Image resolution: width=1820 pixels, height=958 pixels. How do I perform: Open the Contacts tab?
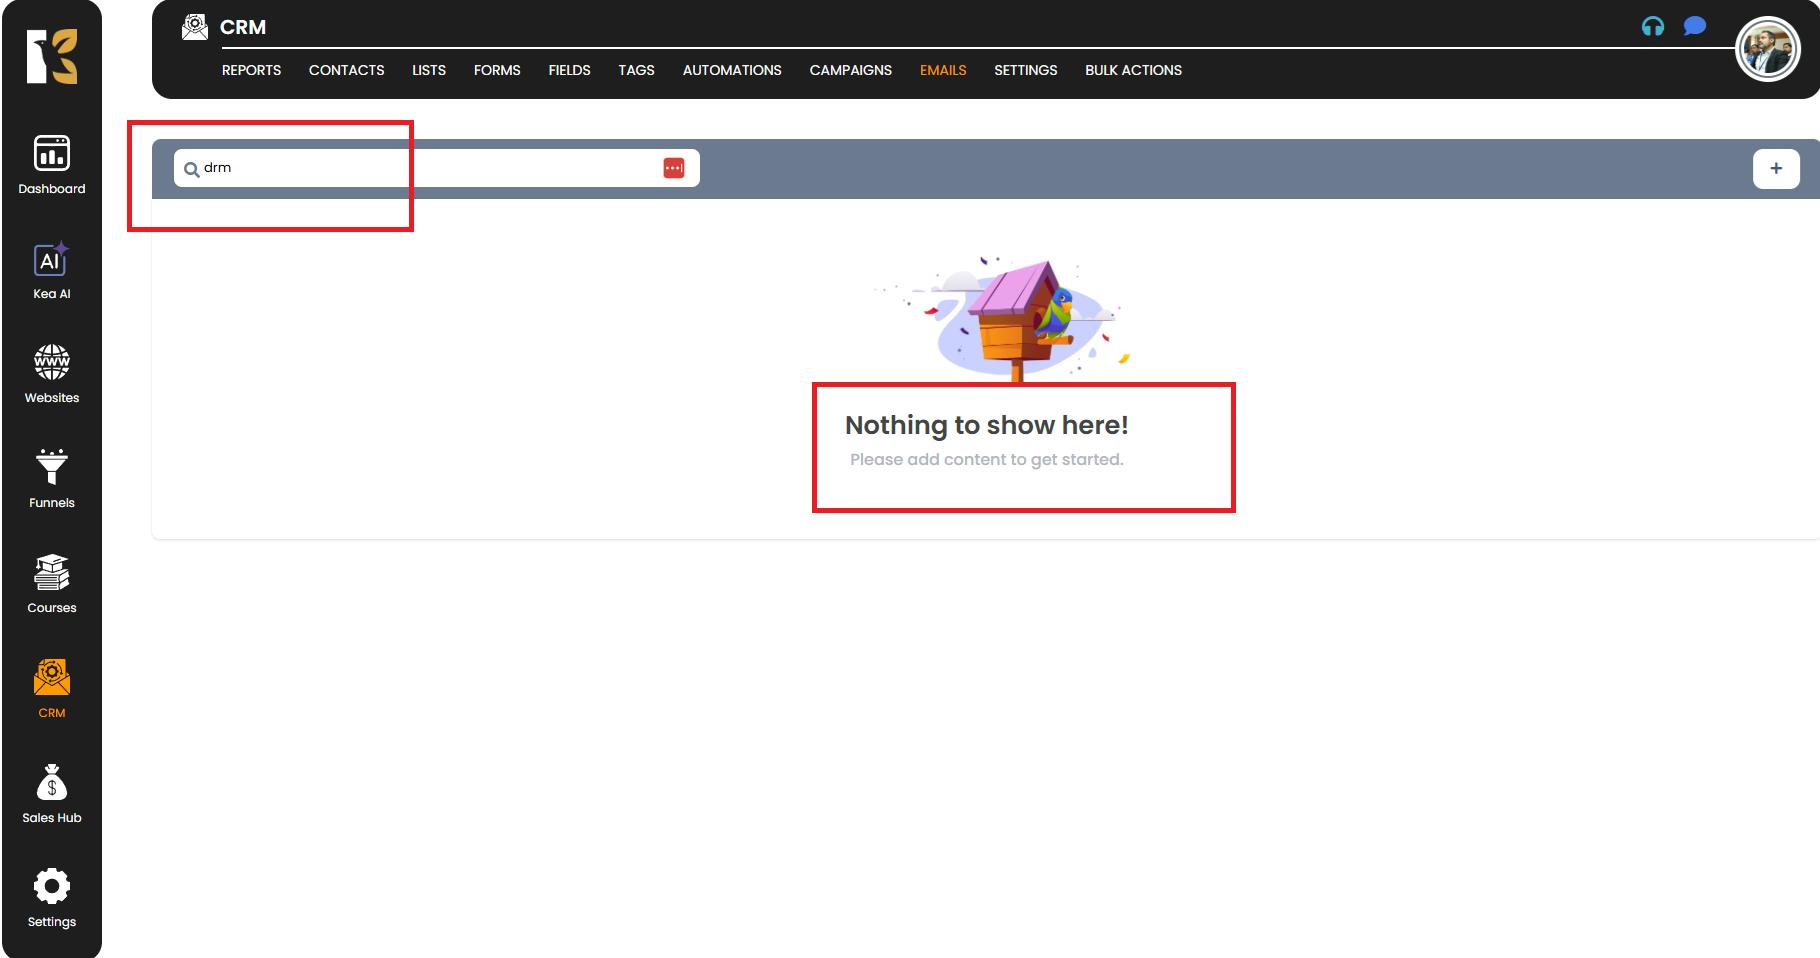coord(346,70)
